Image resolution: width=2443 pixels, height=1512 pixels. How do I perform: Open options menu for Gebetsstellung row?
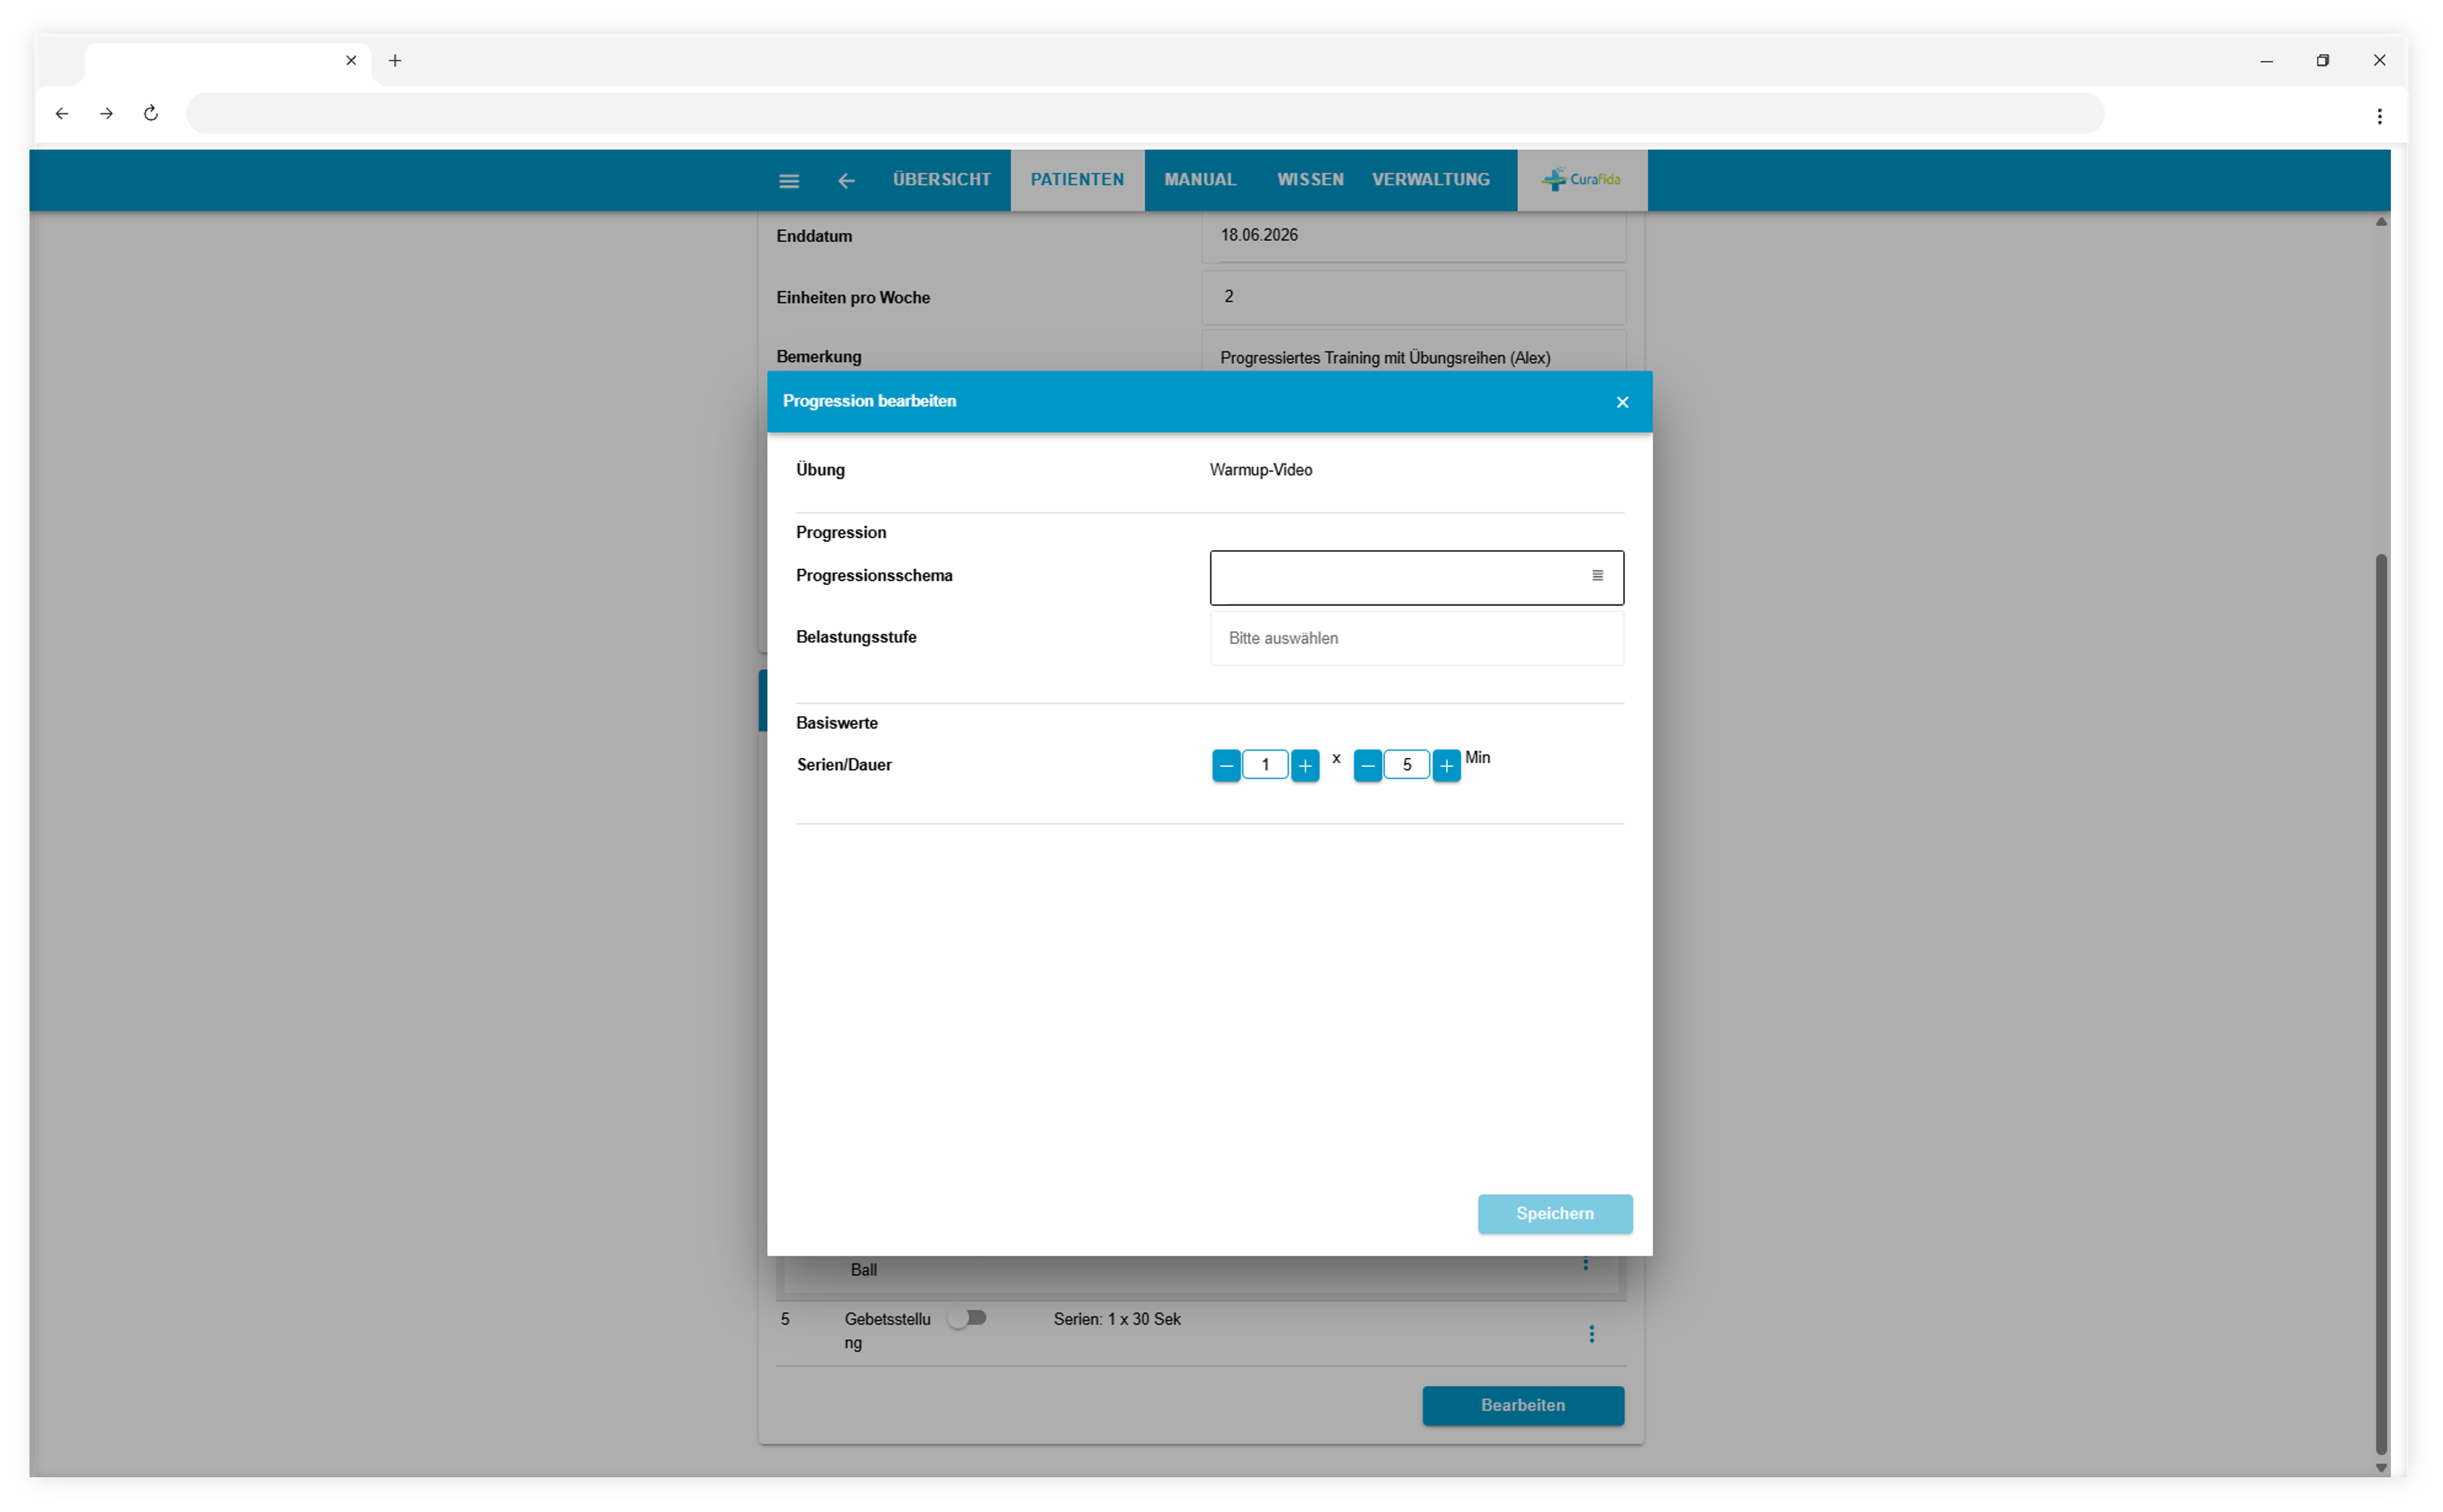coord(1591,1334)
